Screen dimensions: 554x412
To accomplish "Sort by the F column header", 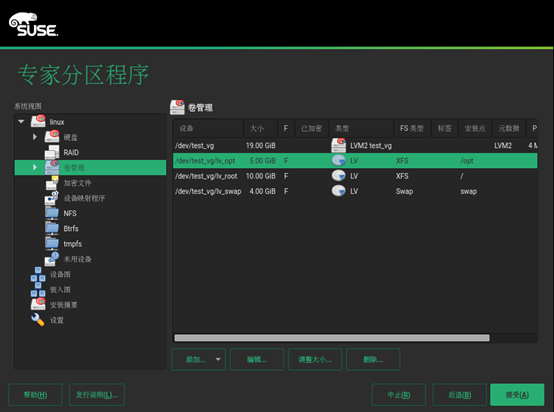I will 286,128.
